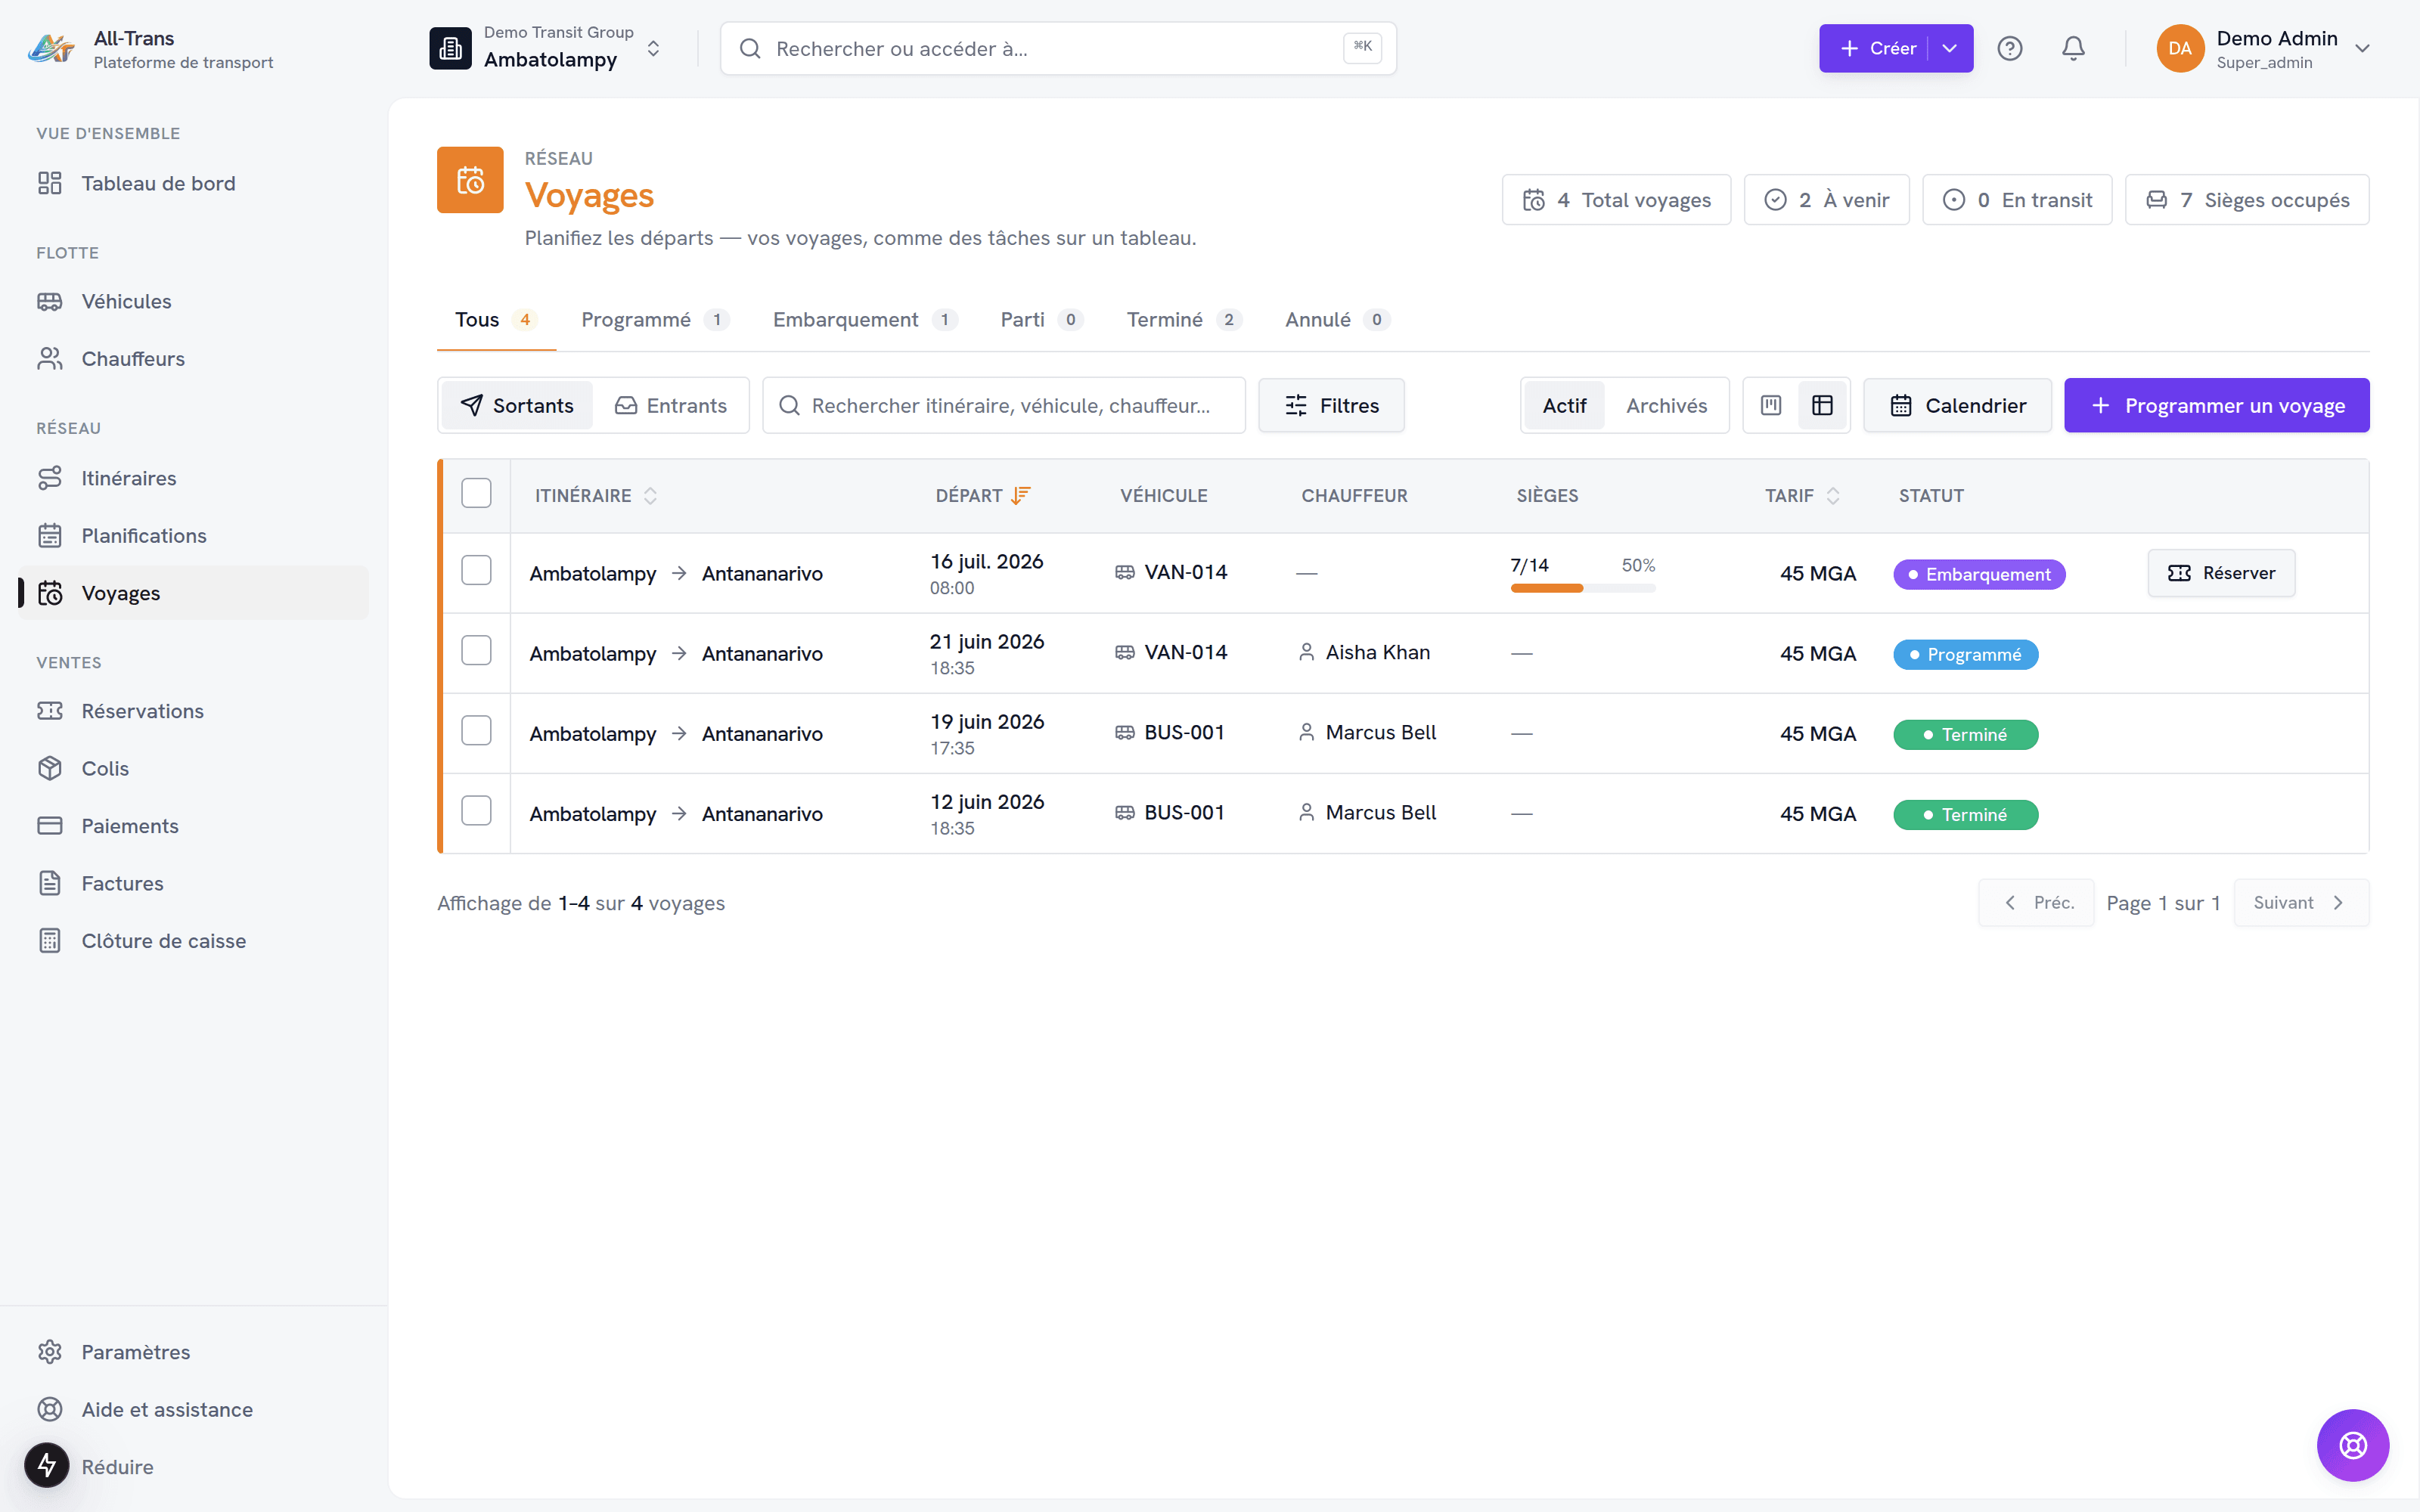Screen dimensions: 2420x1512
Task: Click Programmer un voyage button
Action: click(2216, 405)
